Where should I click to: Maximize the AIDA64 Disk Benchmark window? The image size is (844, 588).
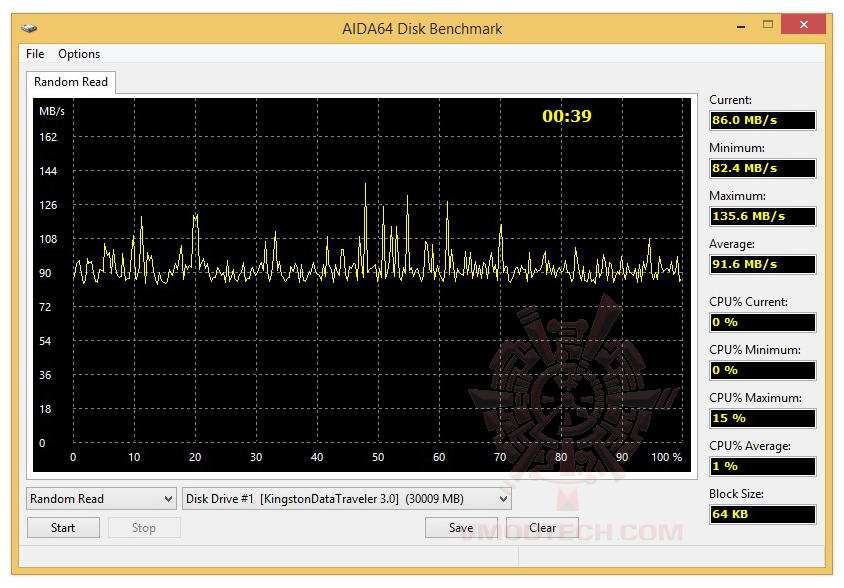tap(768, 25)
